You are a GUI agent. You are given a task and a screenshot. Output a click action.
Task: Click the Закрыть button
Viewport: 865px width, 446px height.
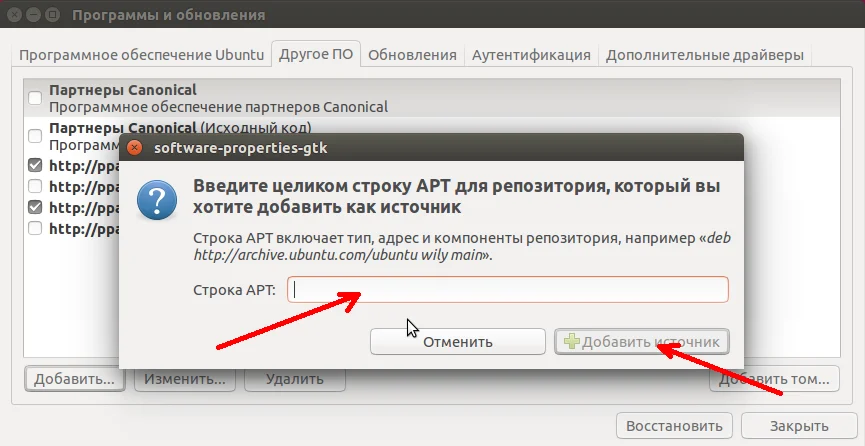click(x=799, y=426)
